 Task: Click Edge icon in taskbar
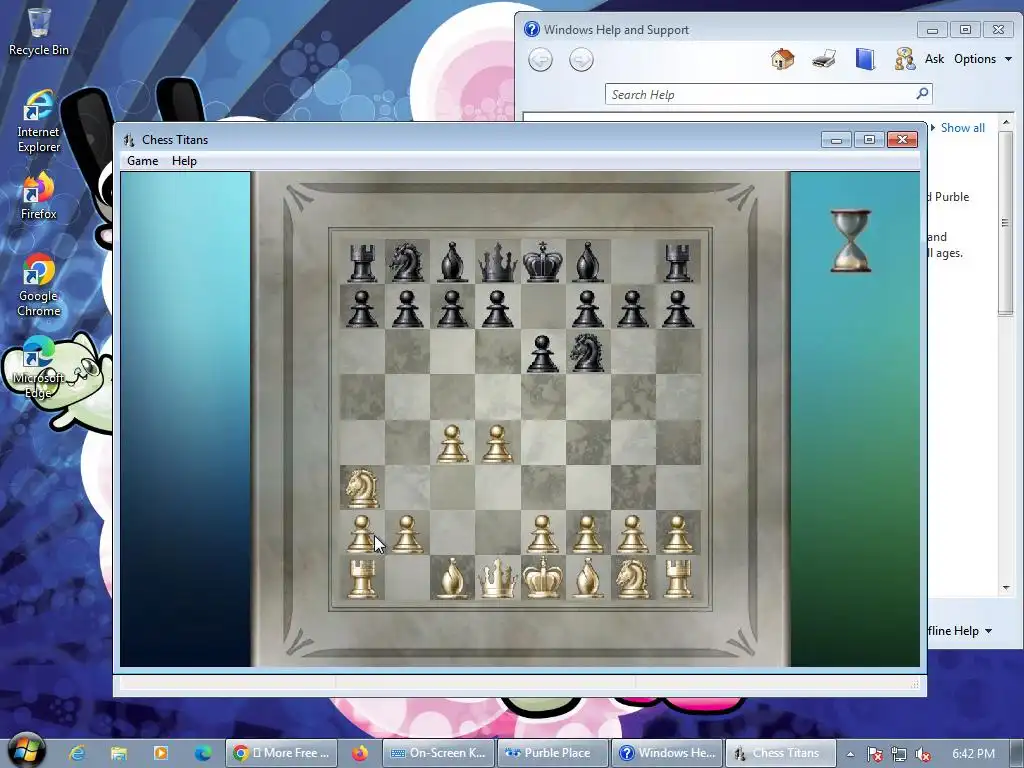(x=202, y=753)
